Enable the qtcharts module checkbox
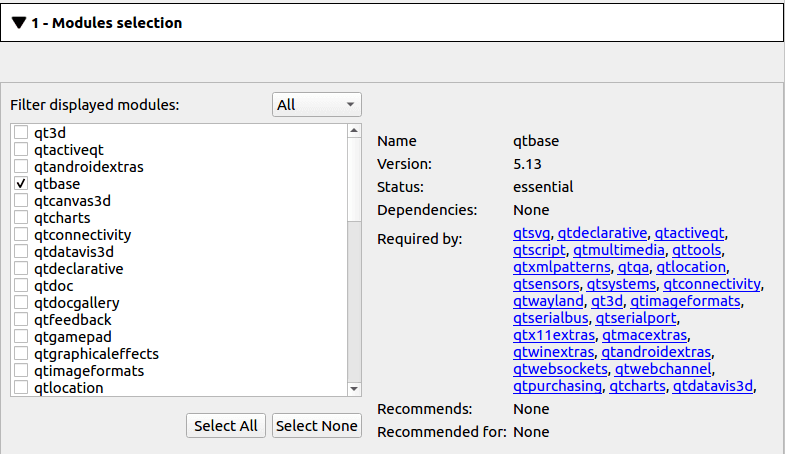 [x=21, y=218]
